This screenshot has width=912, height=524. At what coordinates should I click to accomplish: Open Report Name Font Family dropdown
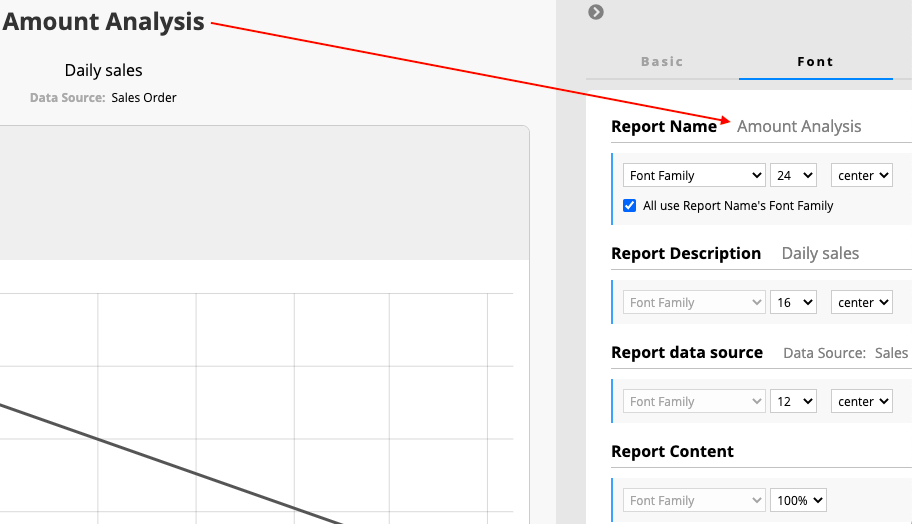[x=694, y=175]
